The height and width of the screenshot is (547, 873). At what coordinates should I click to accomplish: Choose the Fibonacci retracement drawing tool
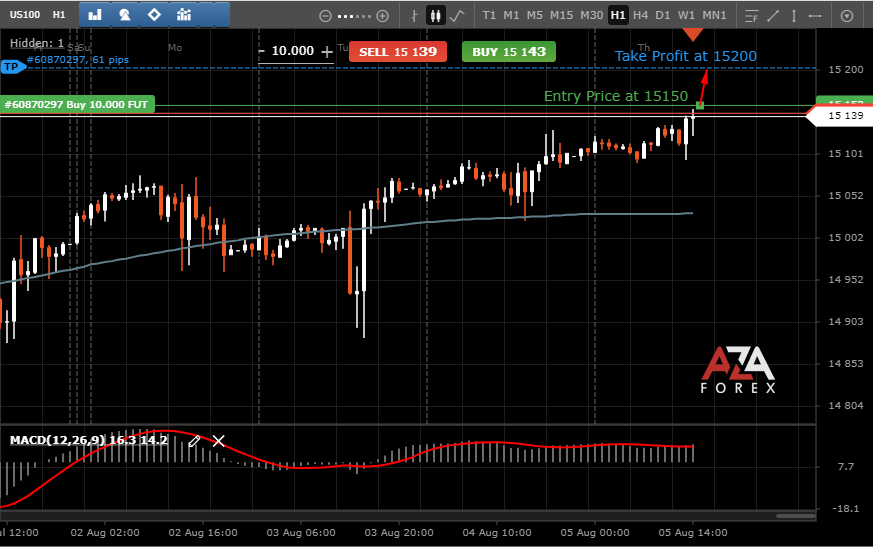tap(751, 16)
